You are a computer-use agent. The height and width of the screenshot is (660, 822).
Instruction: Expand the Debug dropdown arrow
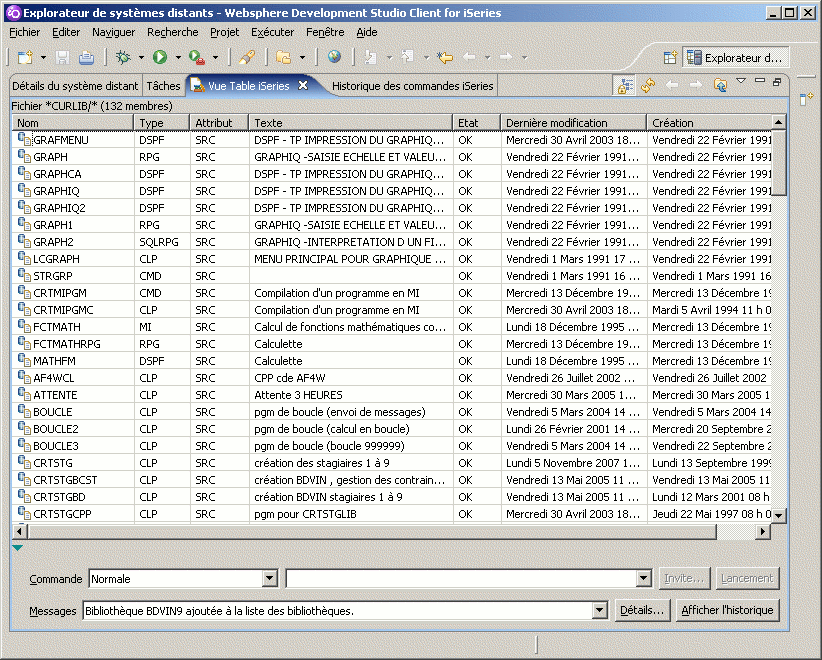(141, 57)
